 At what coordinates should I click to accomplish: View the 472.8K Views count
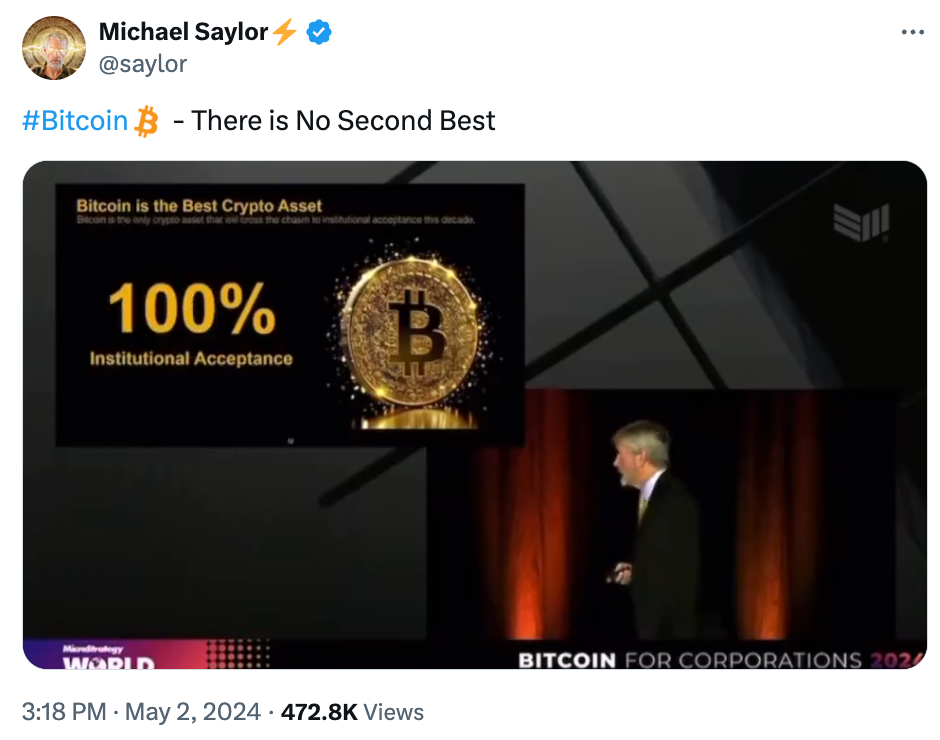click(352, 712)
